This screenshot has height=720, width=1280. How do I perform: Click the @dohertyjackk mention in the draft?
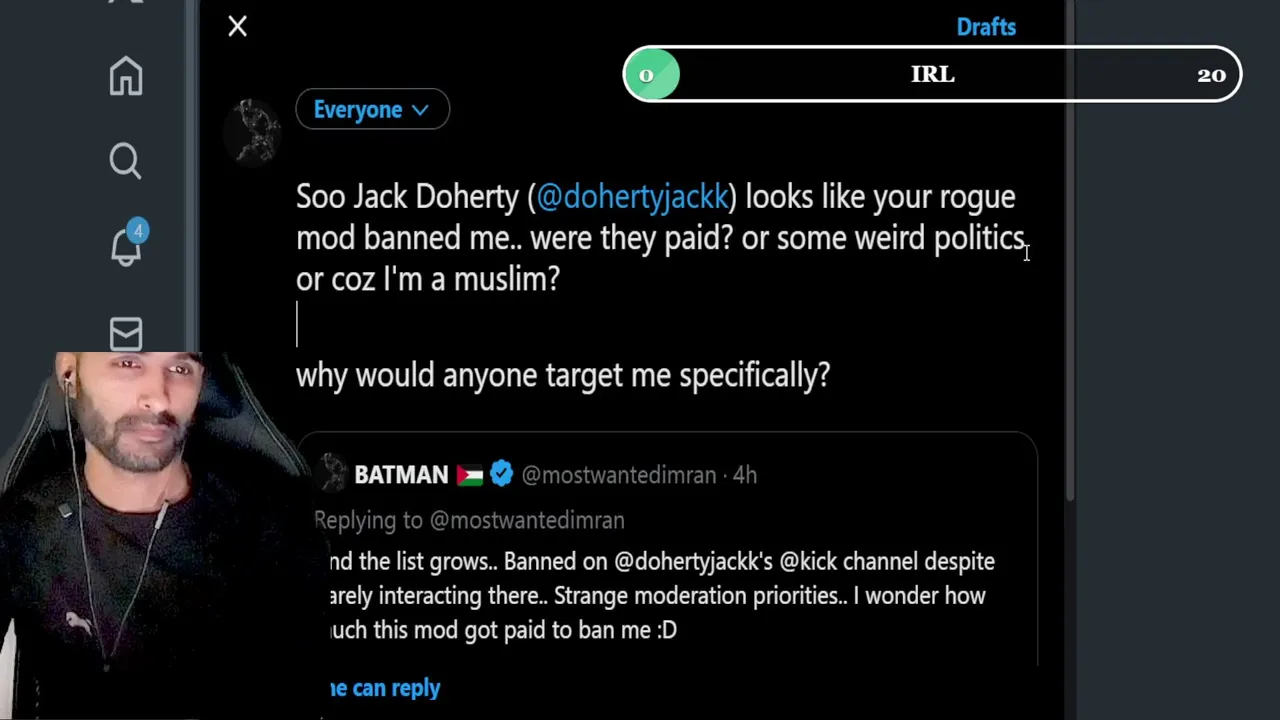632,197
